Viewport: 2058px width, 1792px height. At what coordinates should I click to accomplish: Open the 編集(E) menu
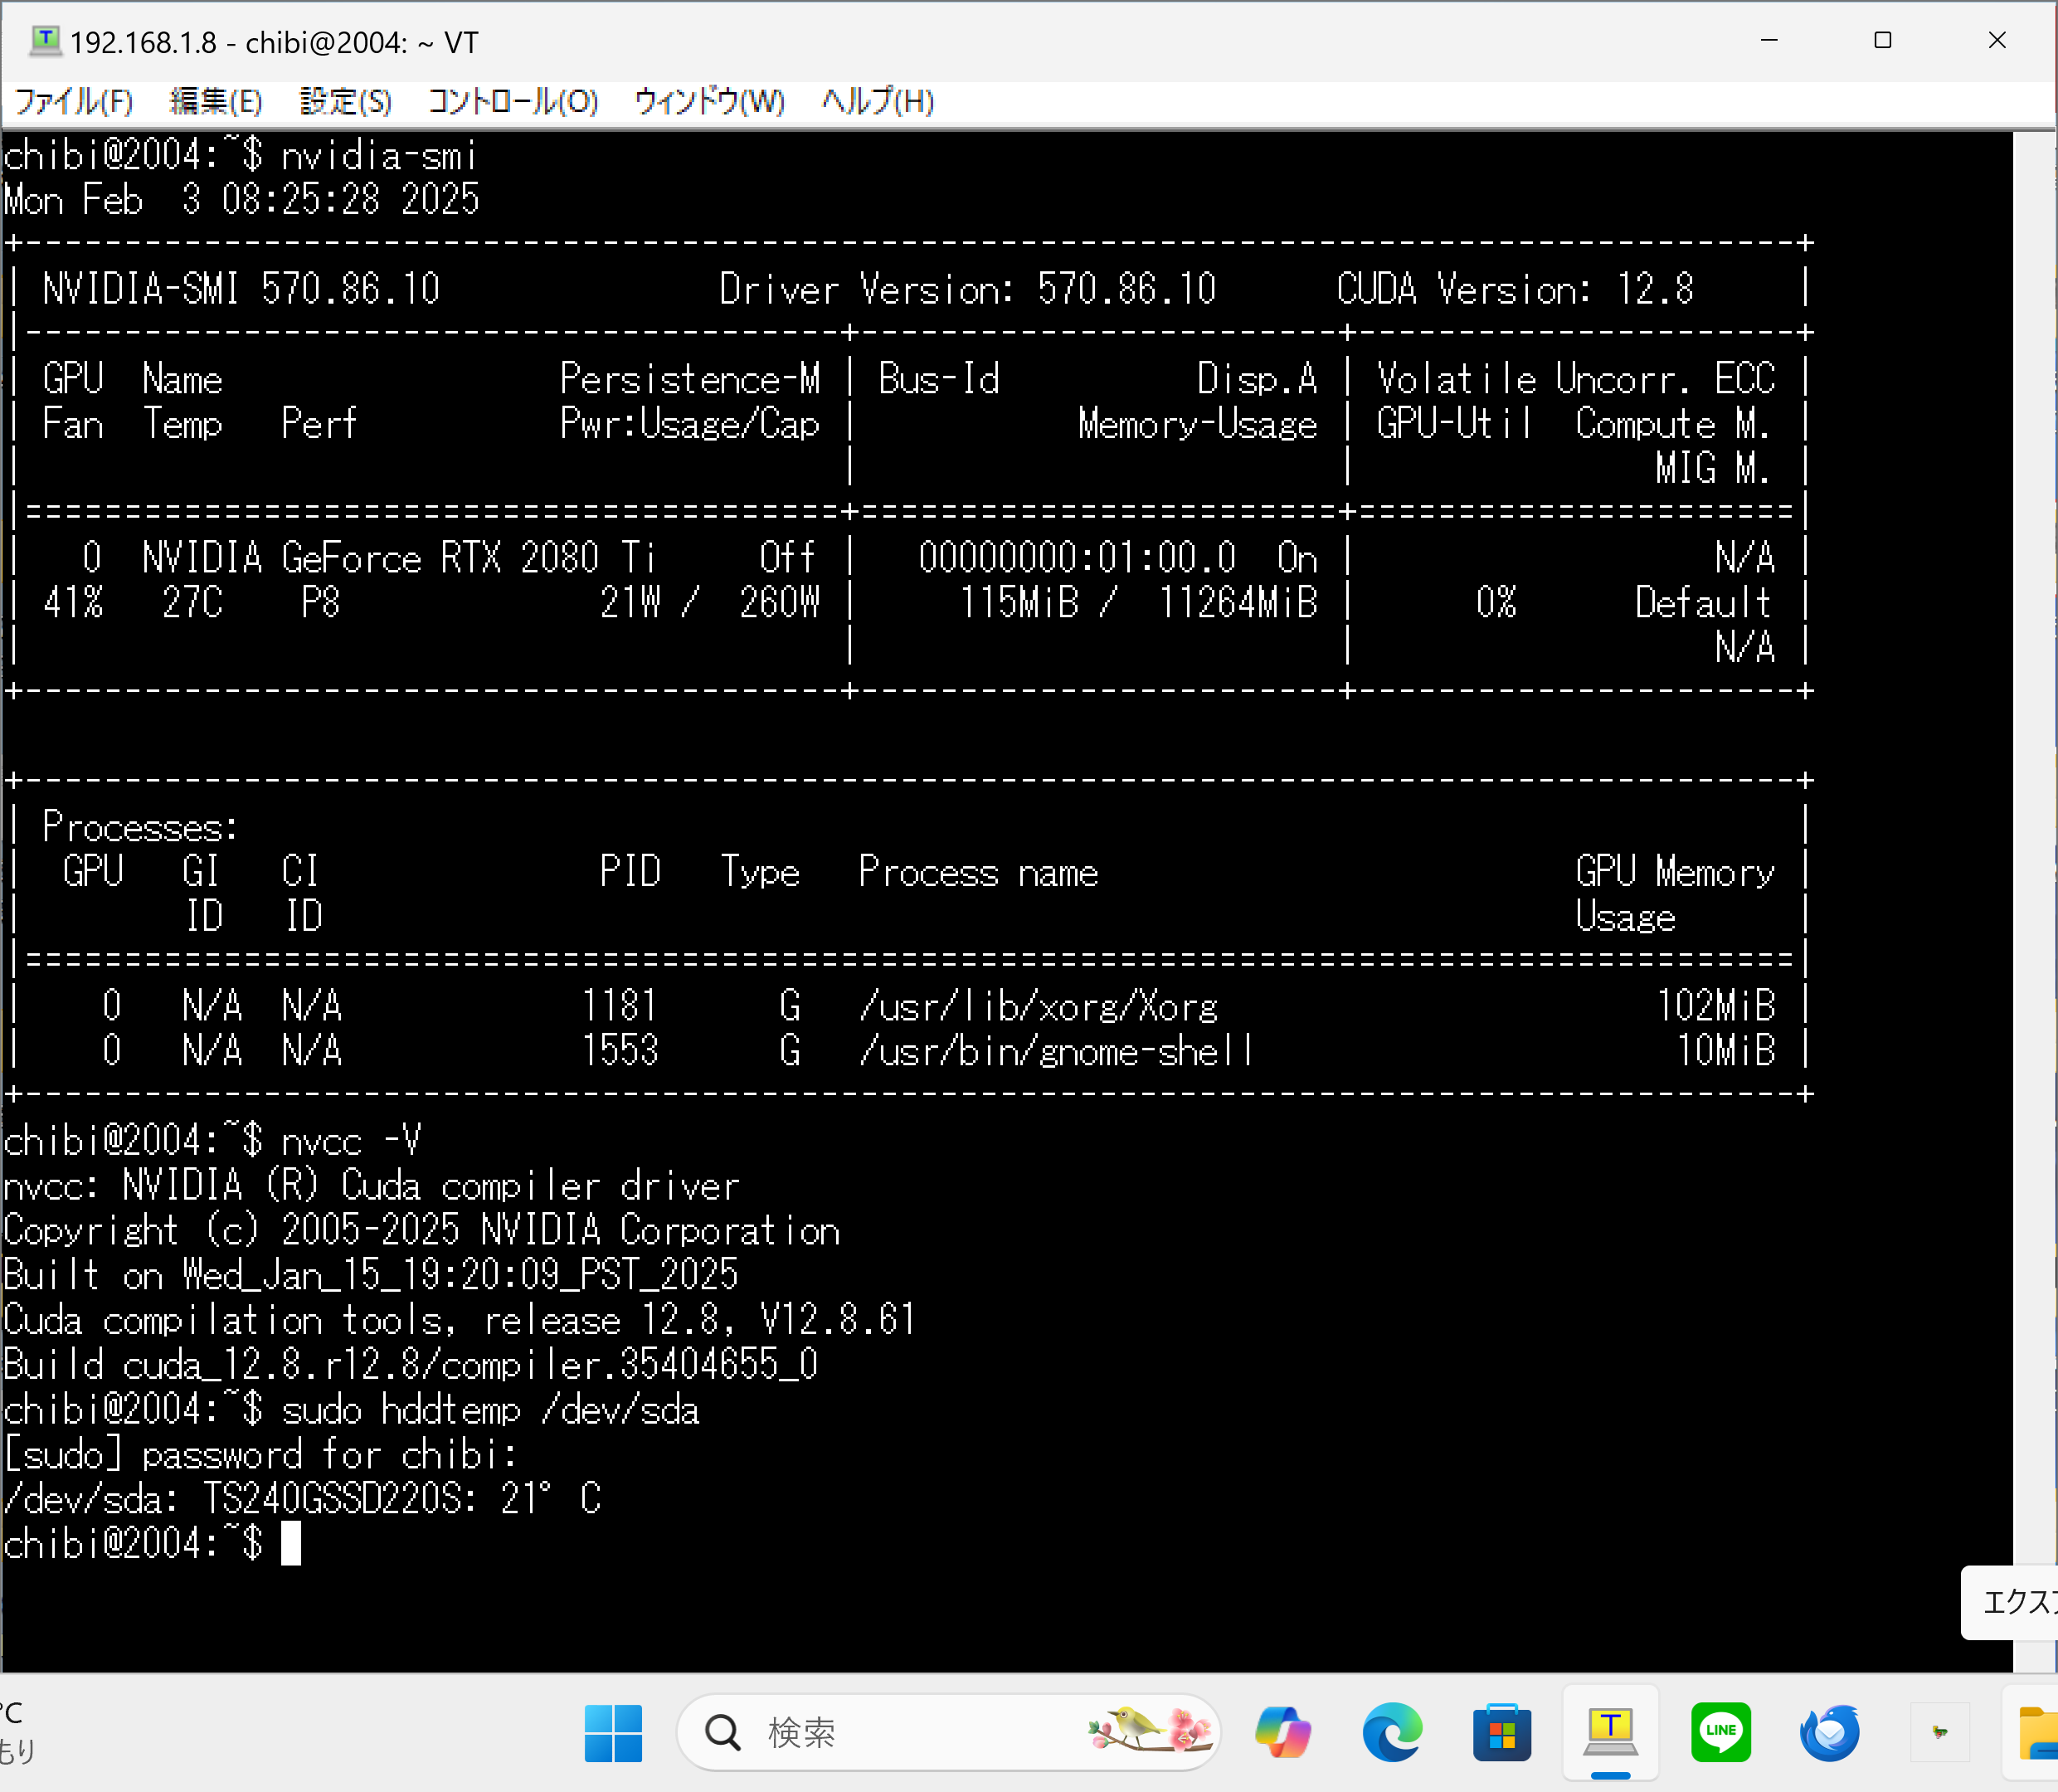pos(216,101)
